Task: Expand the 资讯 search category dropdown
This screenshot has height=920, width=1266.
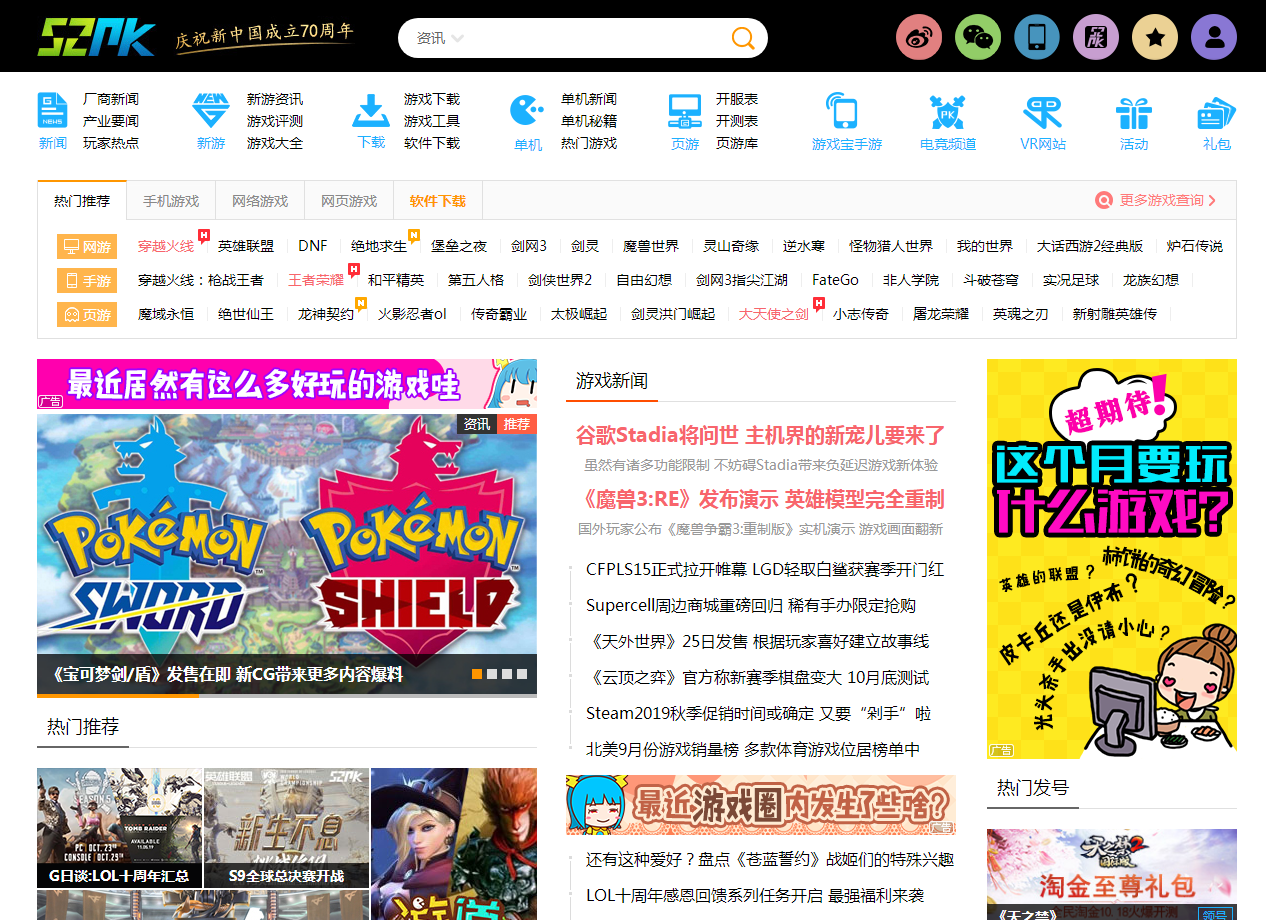Action: (441, 38)
